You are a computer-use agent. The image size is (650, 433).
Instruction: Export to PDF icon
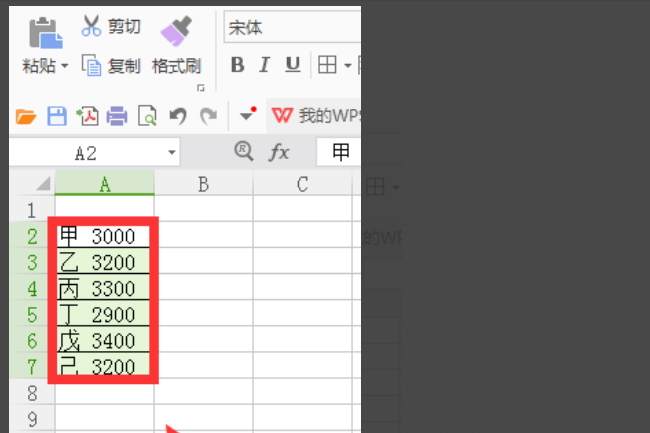click(x=87, y=116)
